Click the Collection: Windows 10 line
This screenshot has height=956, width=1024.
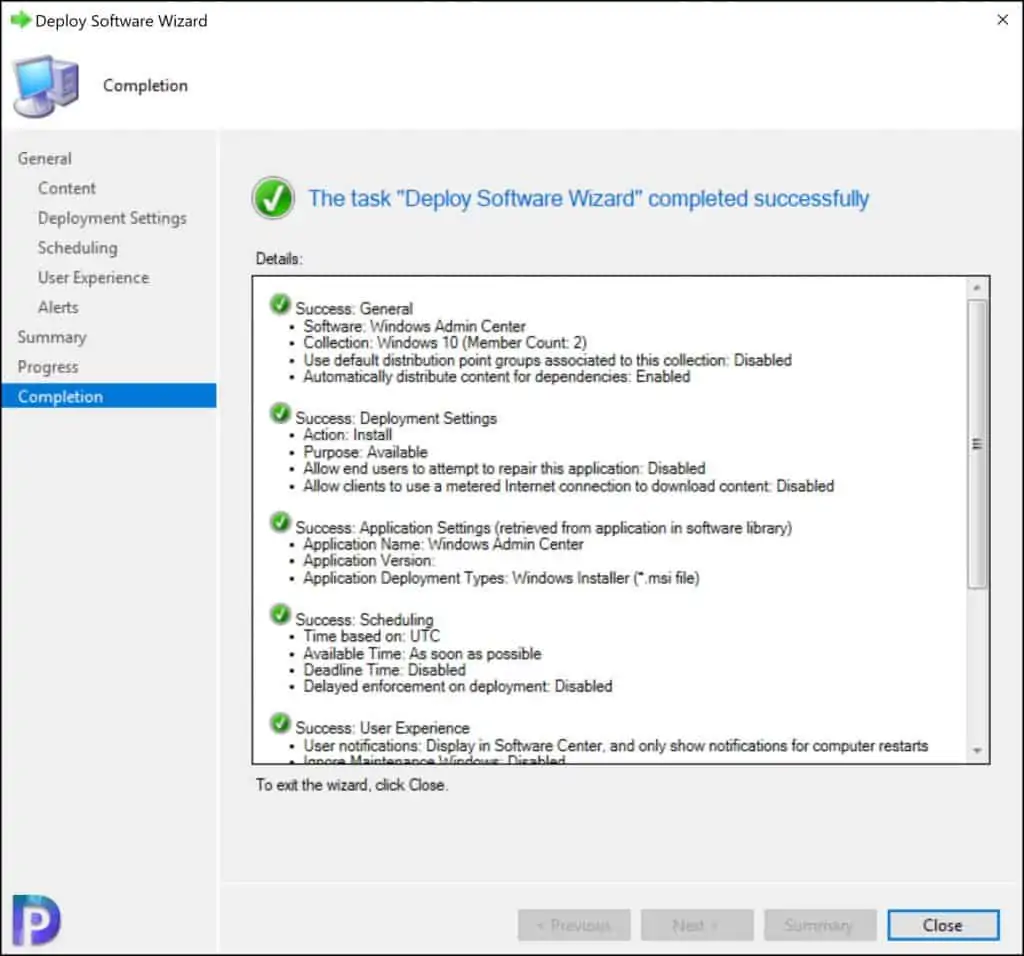[445, 343]
